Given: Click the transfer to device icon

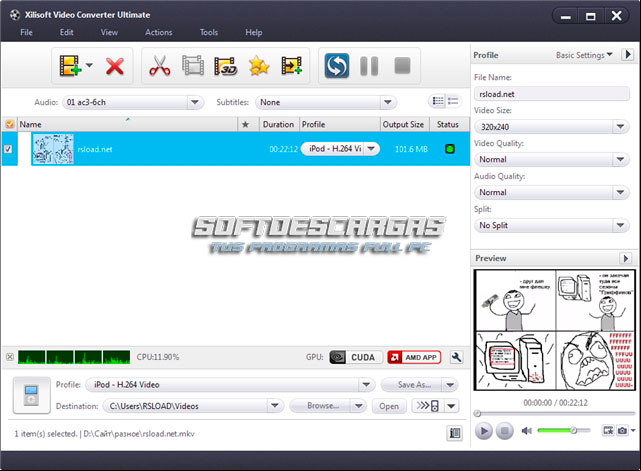Looking at the screenshot, I should (428, 406).
